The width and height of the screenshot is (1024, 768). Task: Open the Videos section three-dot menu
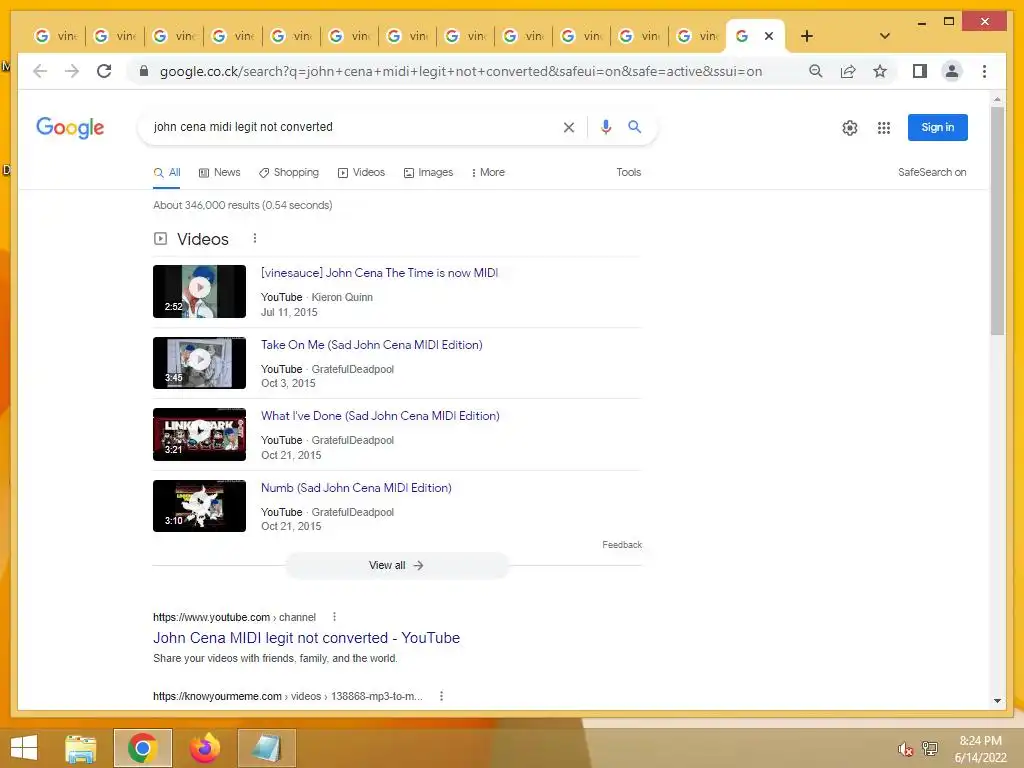pos(255,238)
